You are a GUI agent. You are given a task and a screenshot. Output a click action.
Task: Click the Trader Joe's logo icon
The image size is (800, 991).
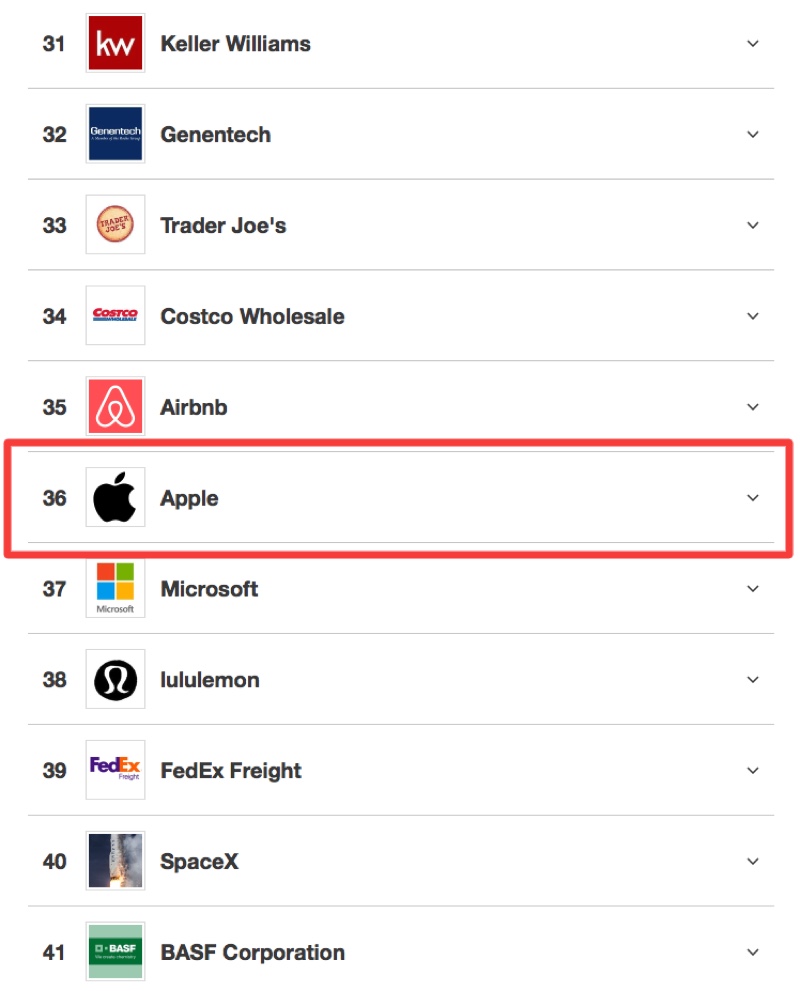[115, 225]
